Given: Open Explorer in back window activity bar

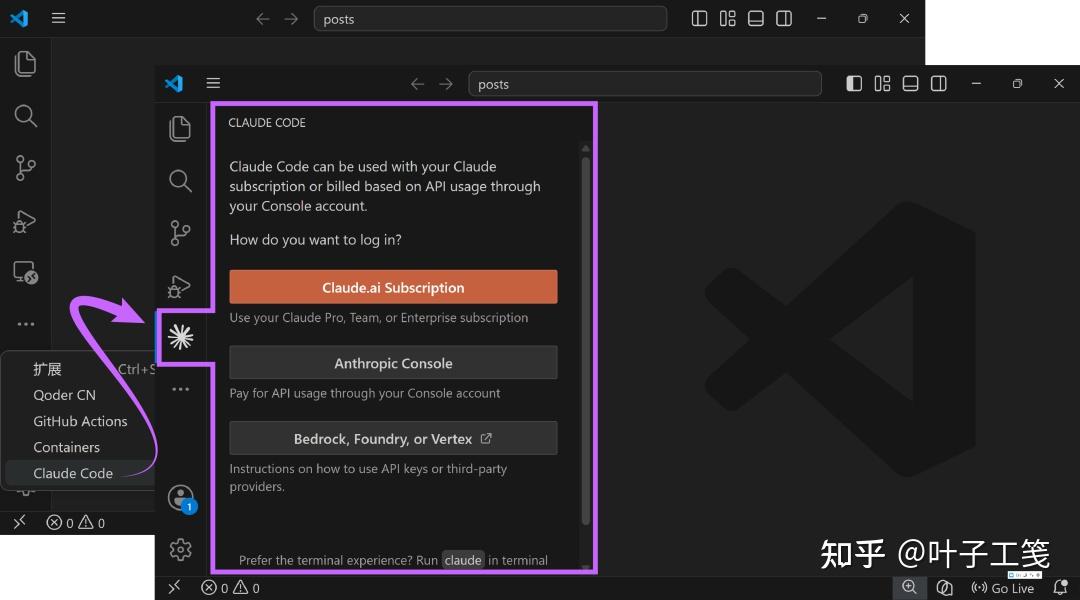Looking at the screenshot, I should click(x=25, y=64).
